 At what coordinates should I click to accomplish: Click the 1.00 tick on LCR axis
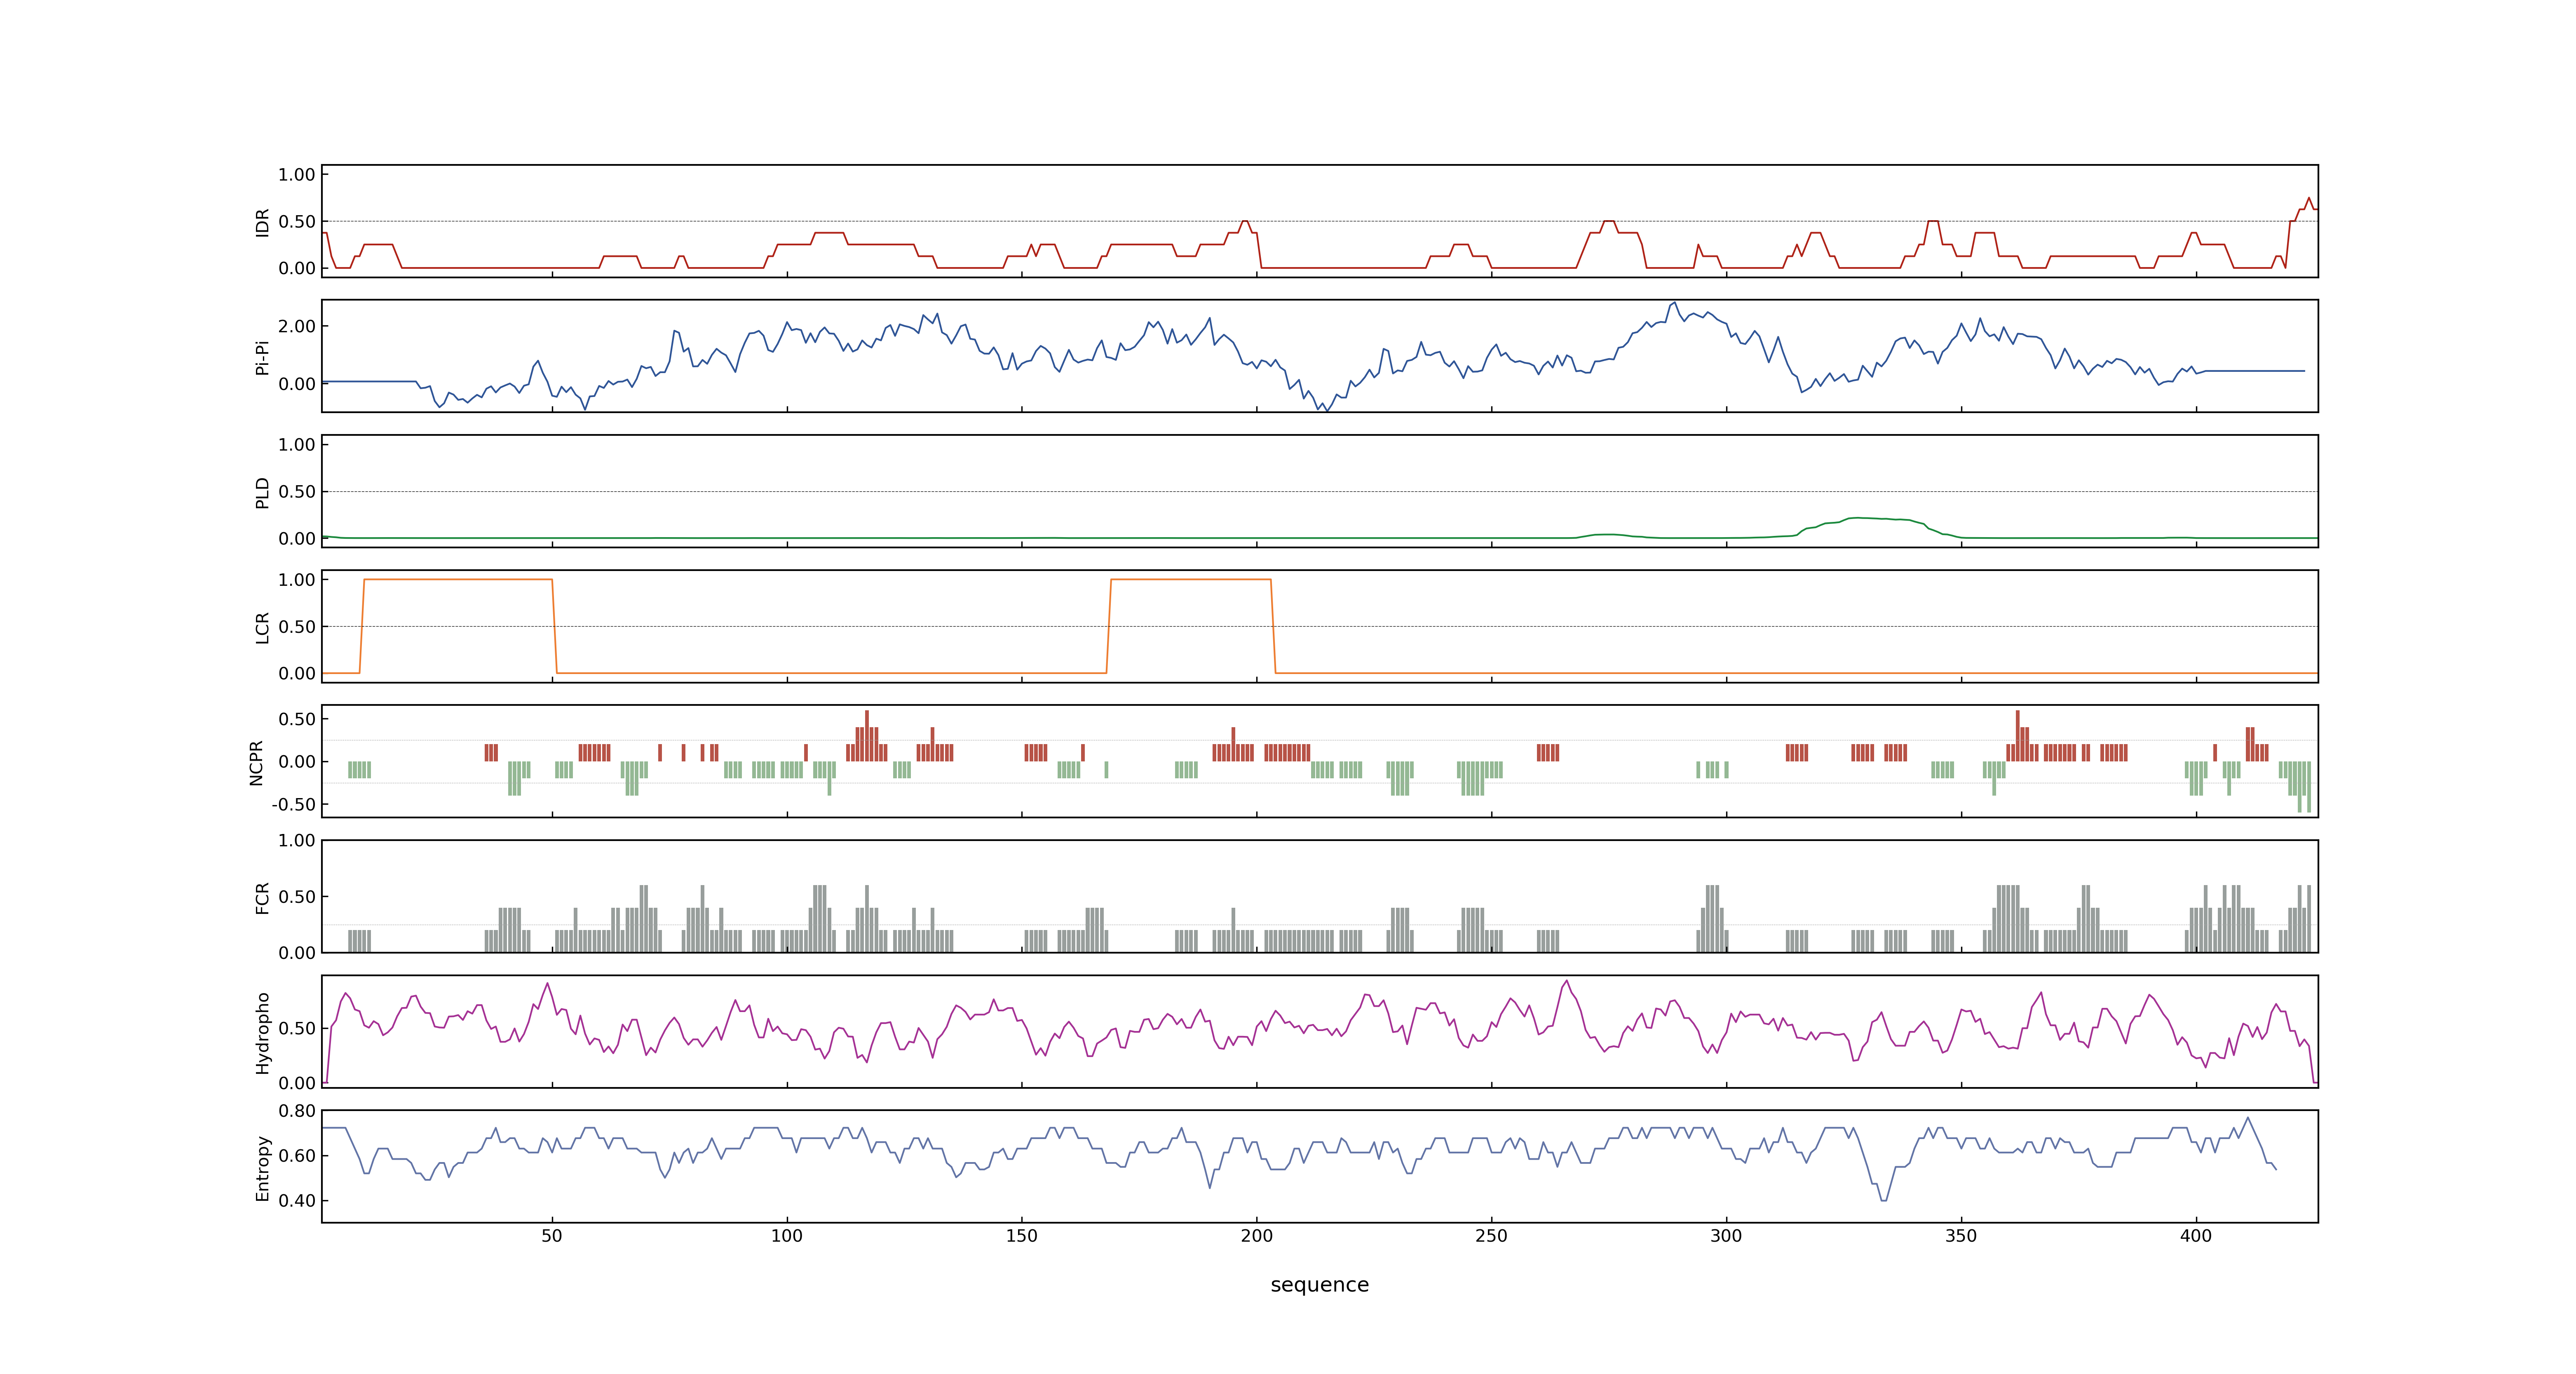click(x=297, y=580)
